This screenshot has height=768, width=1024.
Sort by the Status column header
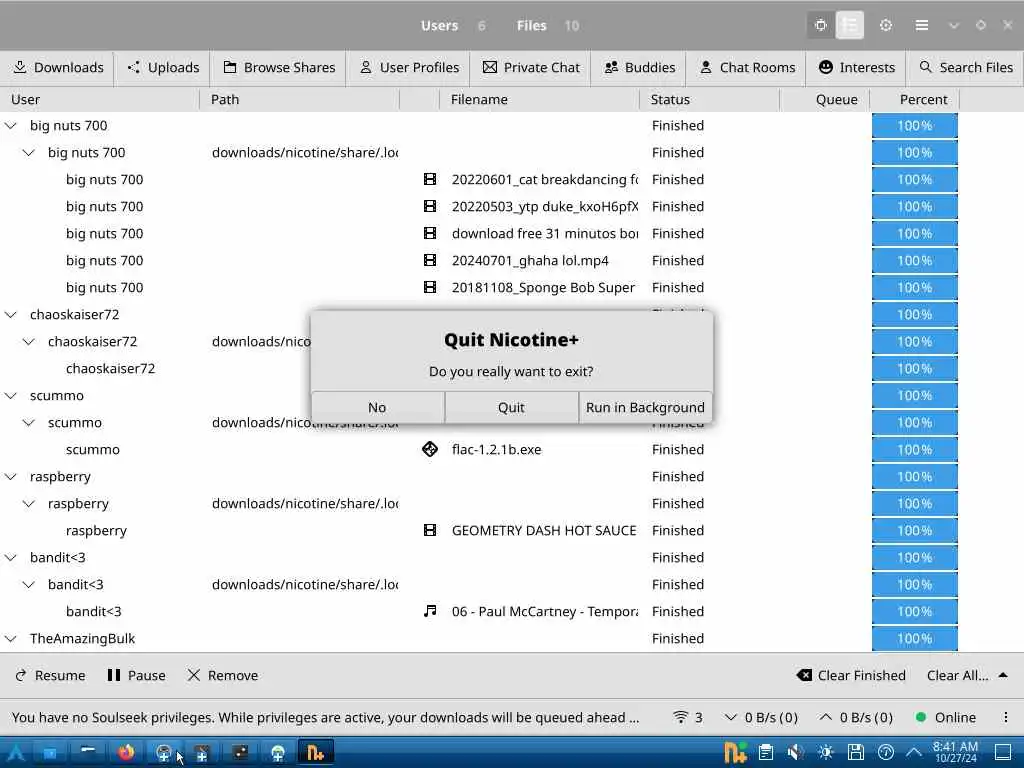click(710, 99)
